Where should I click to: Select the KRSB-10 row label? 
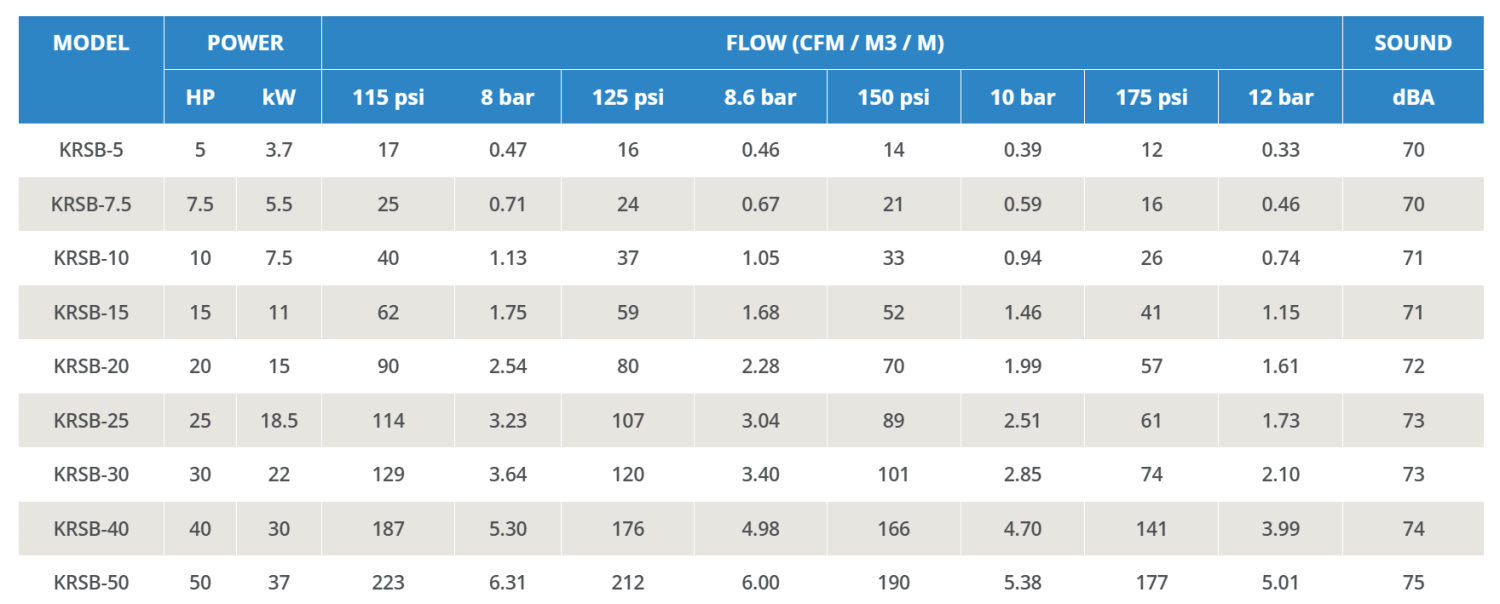point(91,258)
